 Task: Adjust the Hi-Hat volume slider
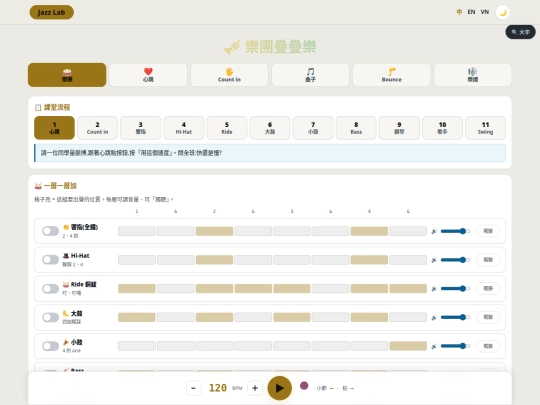click(455, 260)
